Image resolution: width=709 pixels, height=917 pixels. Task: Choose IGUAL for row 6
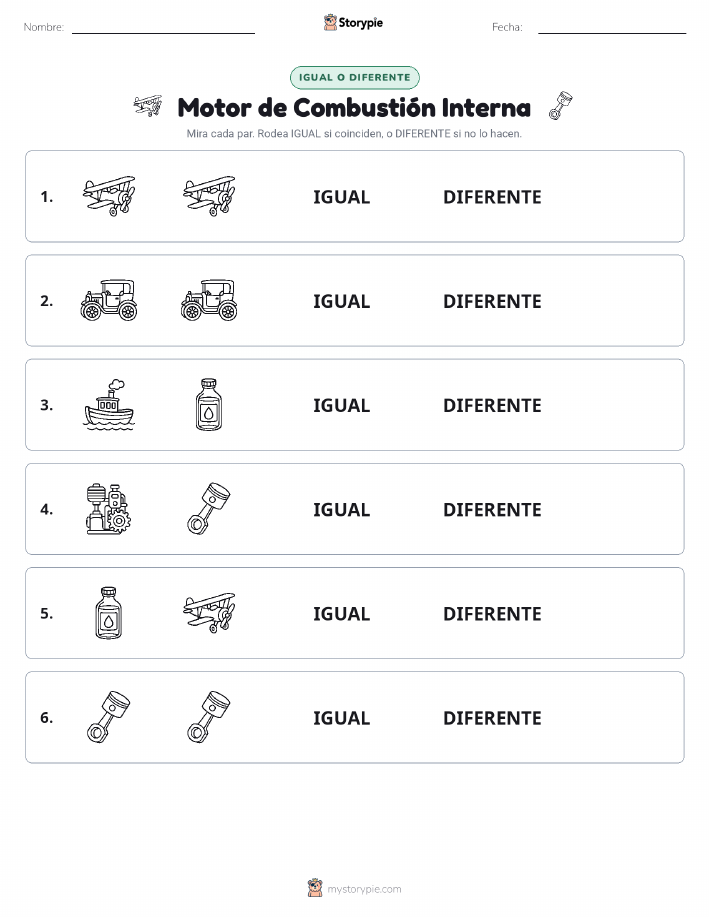(342, 718)
